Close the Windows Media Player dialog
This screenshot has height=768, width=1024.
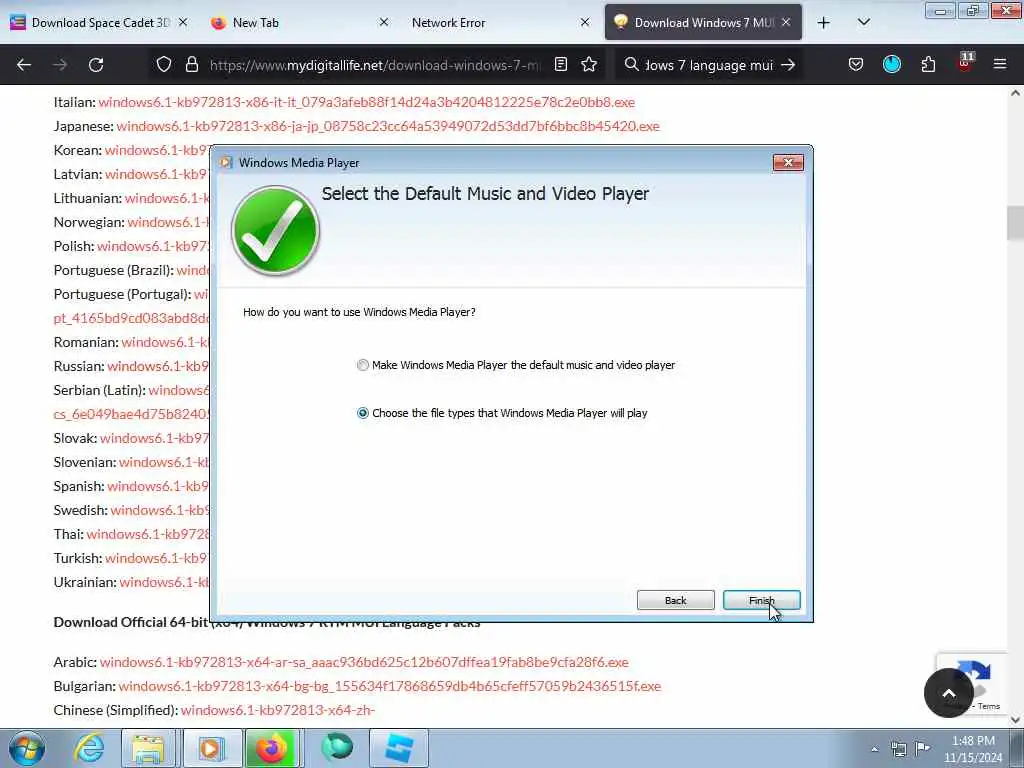coord(788,163)
